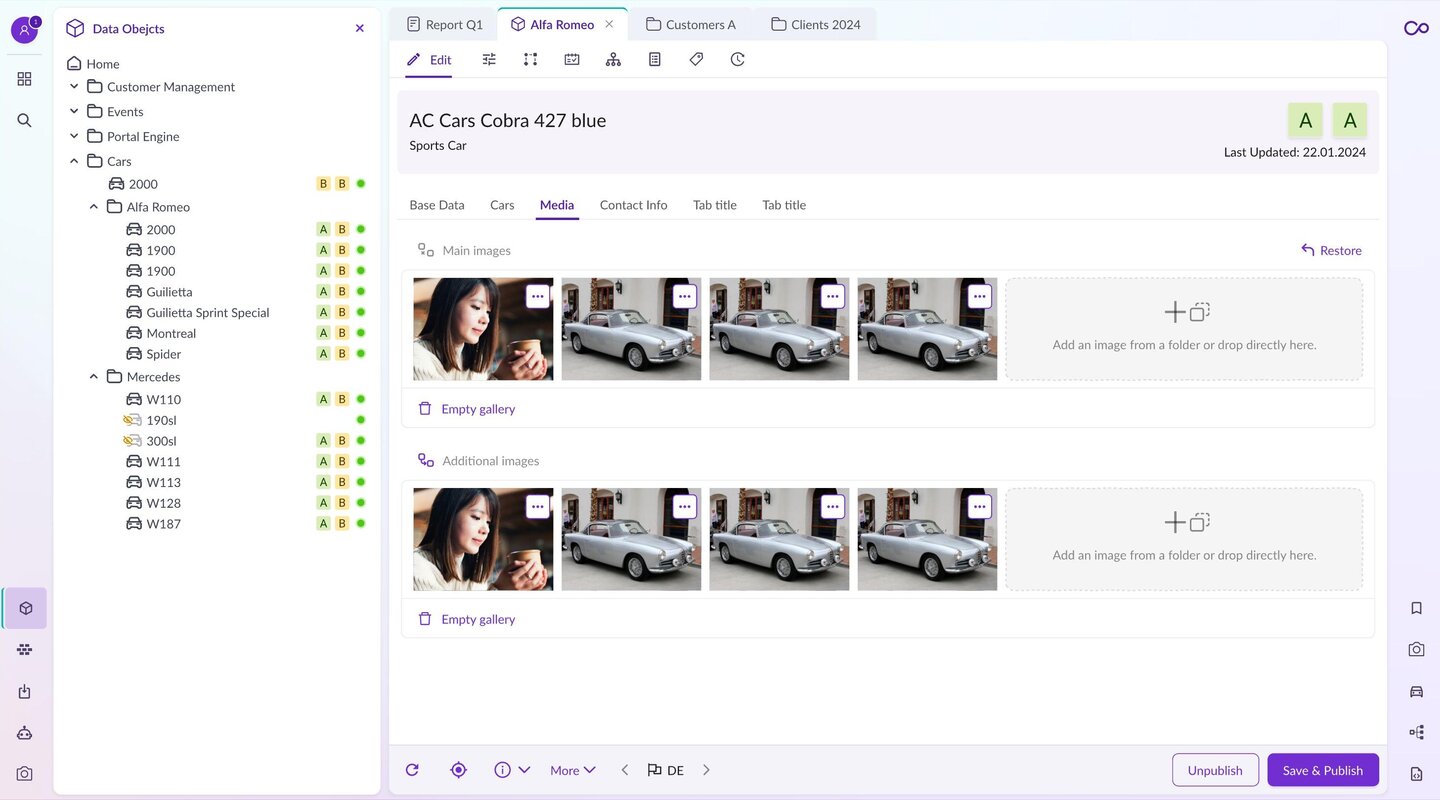The width and height of the screenshot is (1440, 800).
Task: Open search from the left sidebar
Action: pyautogui.click(x=24, y=121)
